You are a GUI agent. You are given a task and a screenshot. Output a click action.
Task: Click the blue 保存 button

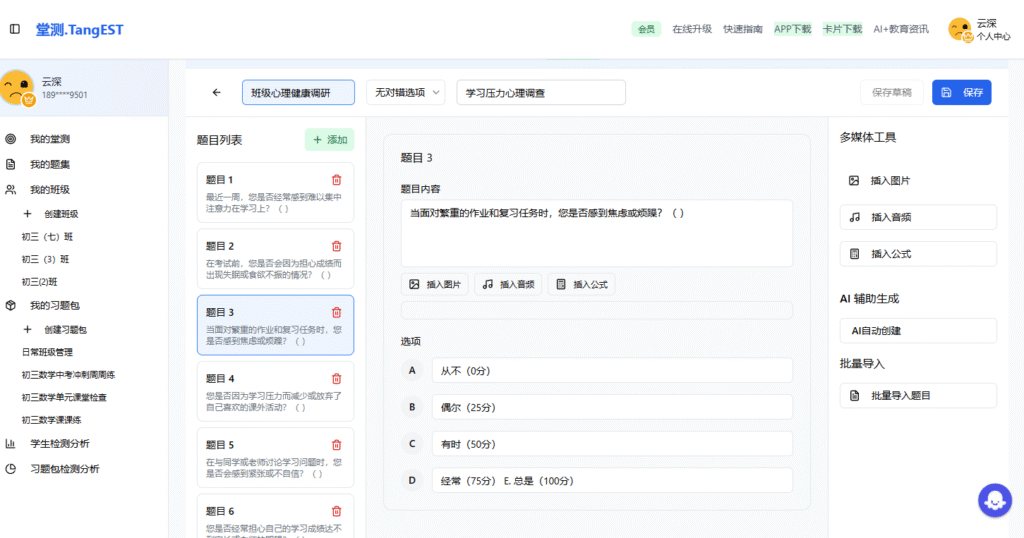pyautogui.click(x=961, y=92)
